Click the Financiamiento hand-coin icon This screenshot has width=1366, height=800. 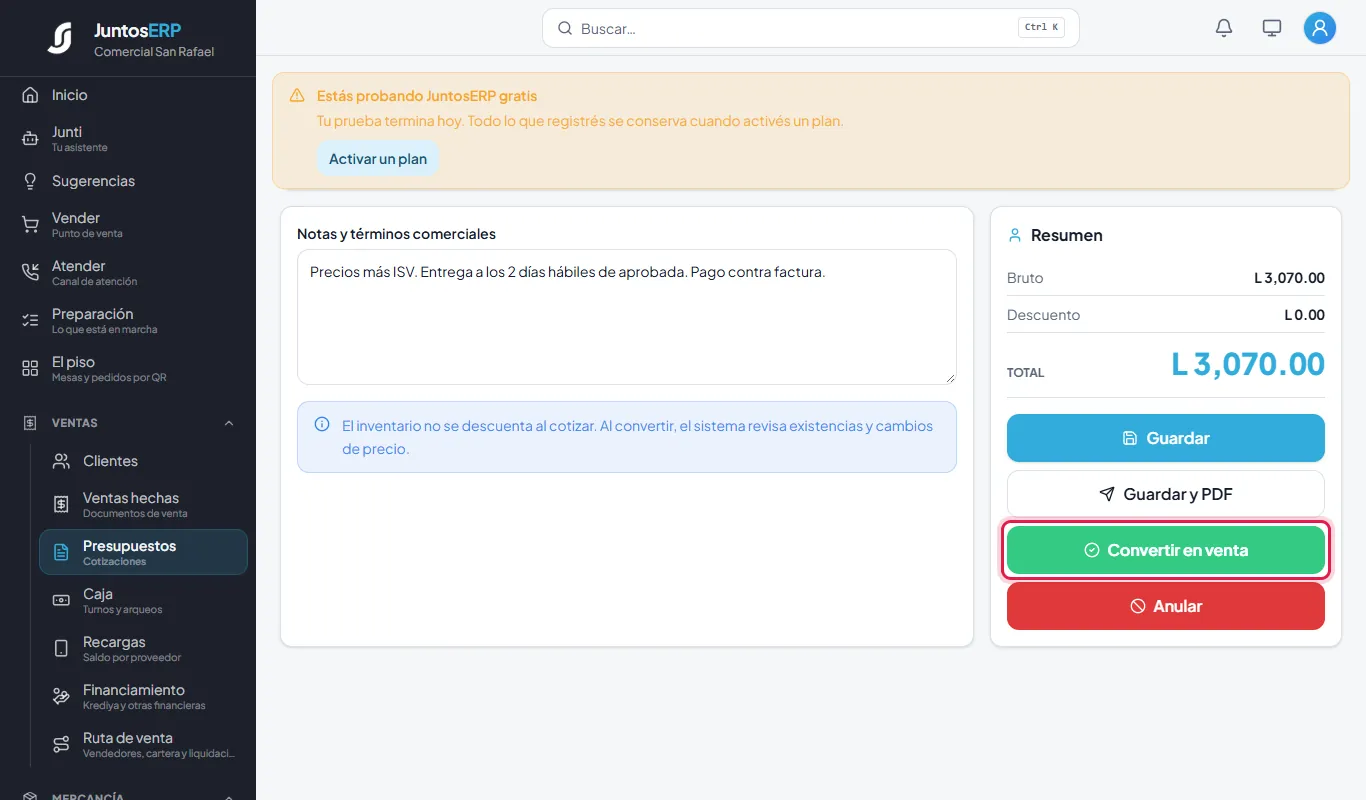click(61, 696)
